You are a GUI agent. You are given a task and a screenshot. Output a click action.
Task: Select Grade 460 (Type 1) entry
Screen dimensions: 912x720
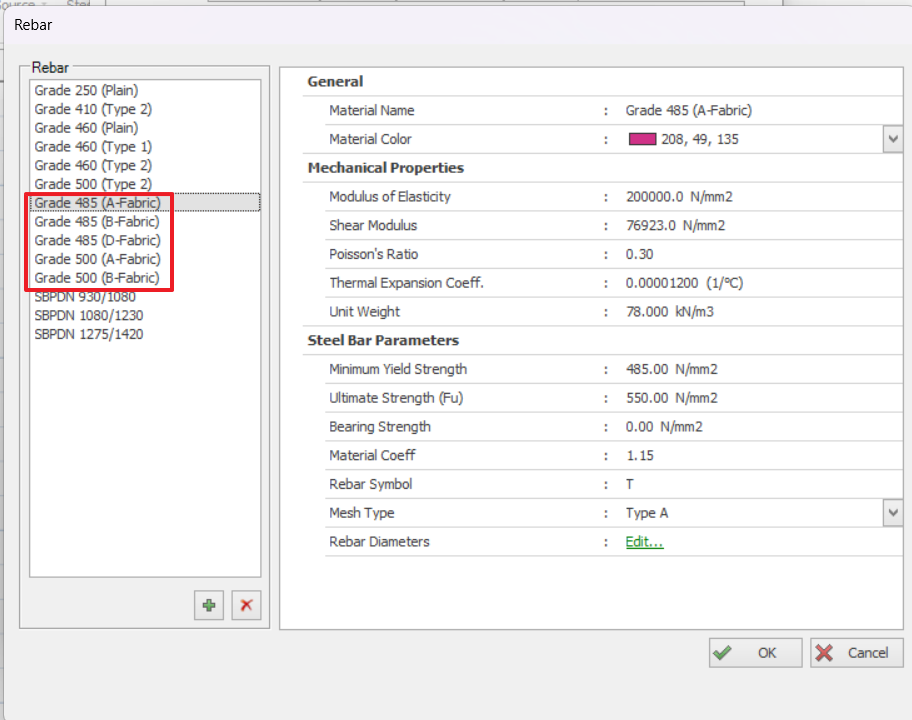[x=93, y=147]
